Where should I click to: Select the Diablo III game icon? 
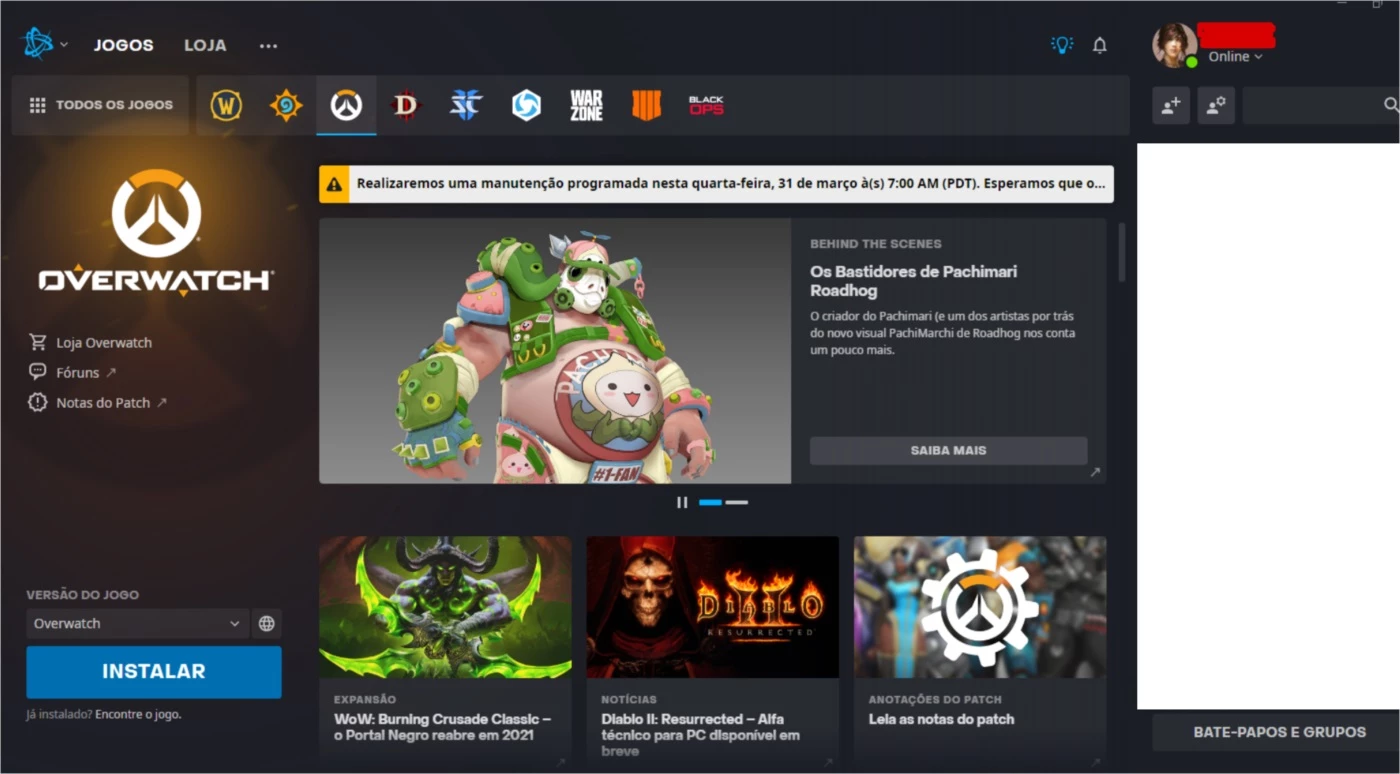[406, 105]
